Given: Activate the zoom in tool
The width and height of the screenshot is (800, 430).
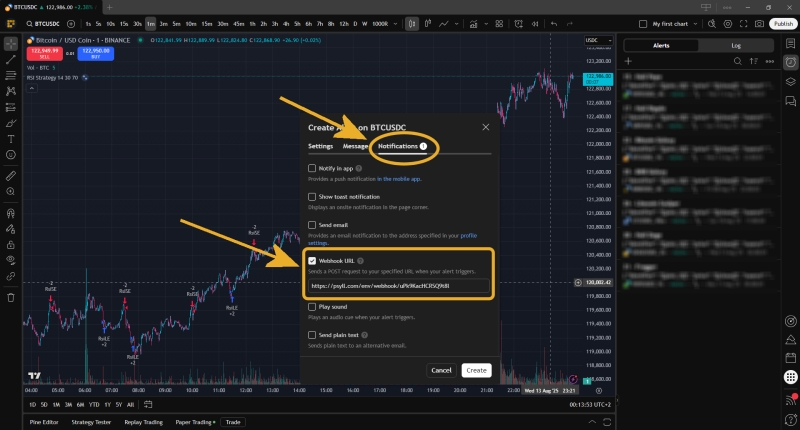Looking at the screenshot, I should click(11, 192).
